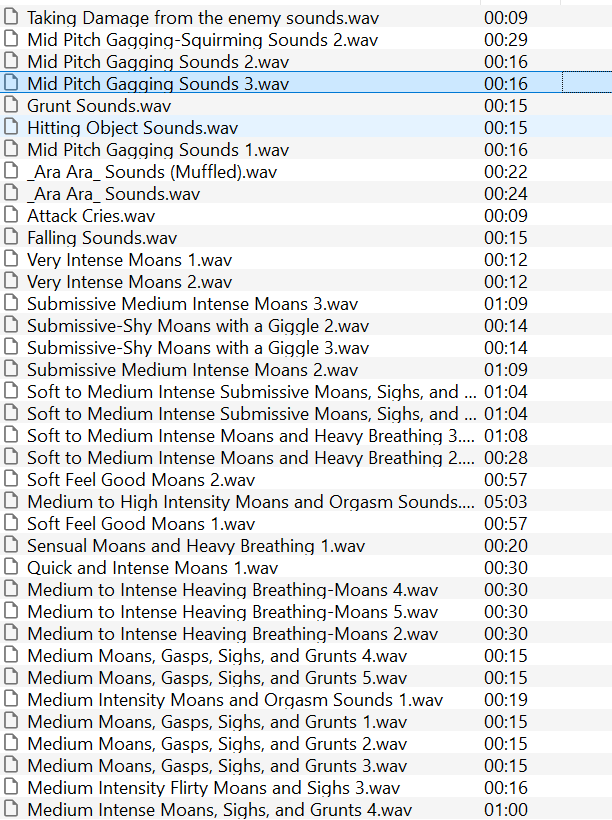Click the Falling Sounds.wav file name

[x=102, y=238]
